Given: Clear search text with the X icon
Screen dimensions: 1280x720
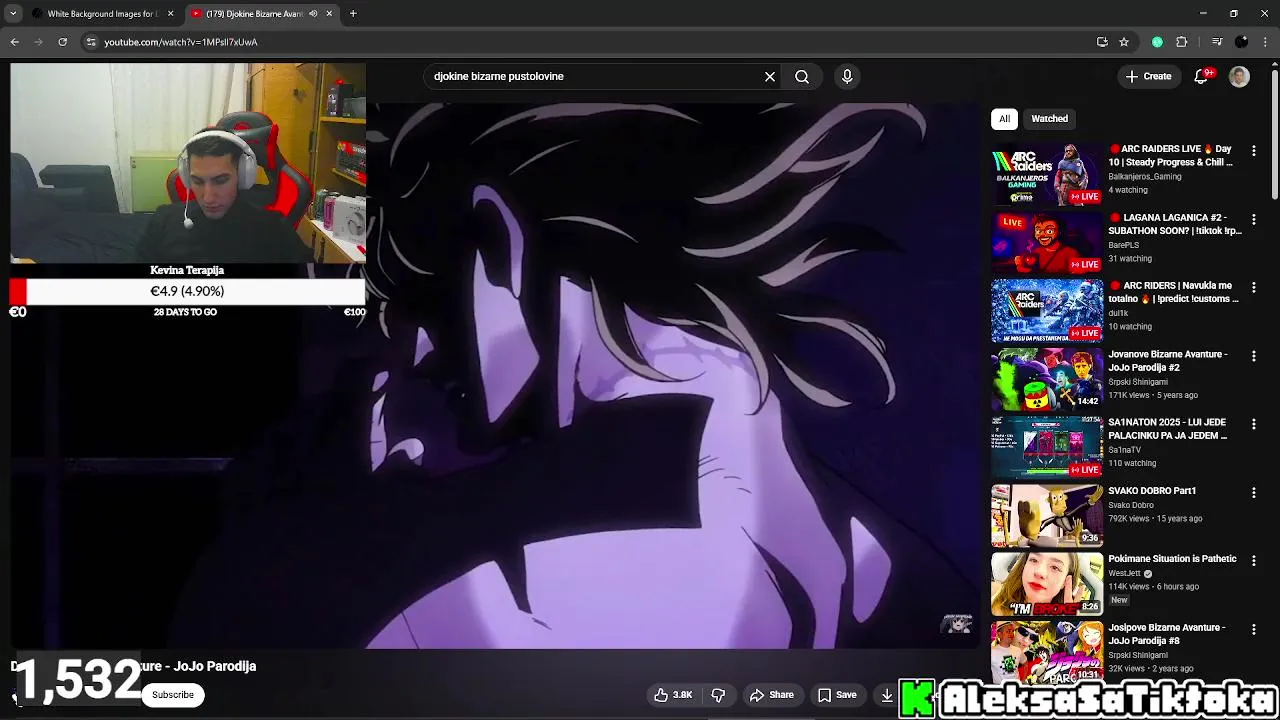Looking at the screenshot, I should tap(770, 76).
